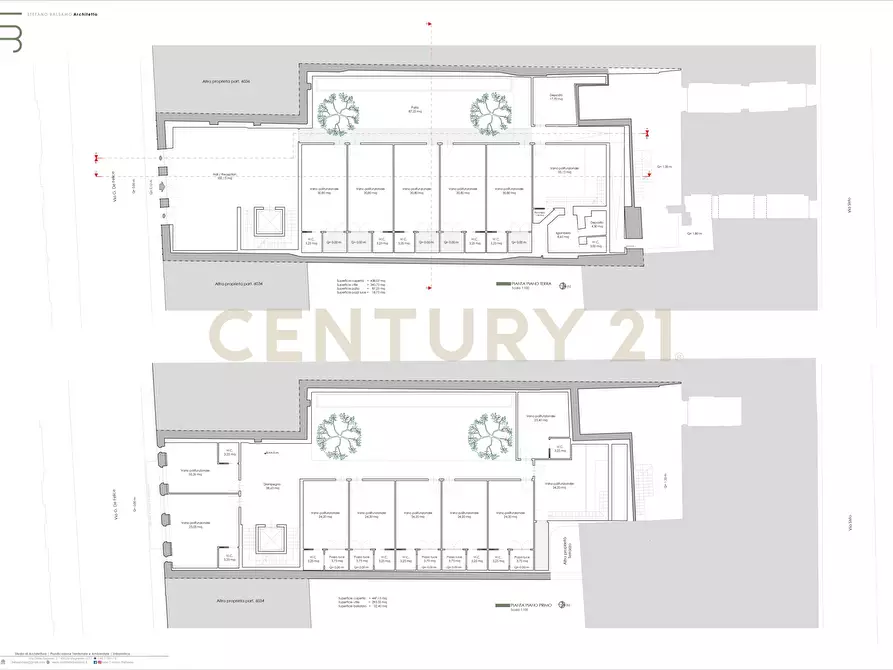
Task: Click the first floor elevator shaft symbol
Action: click(x=267, y=542)
